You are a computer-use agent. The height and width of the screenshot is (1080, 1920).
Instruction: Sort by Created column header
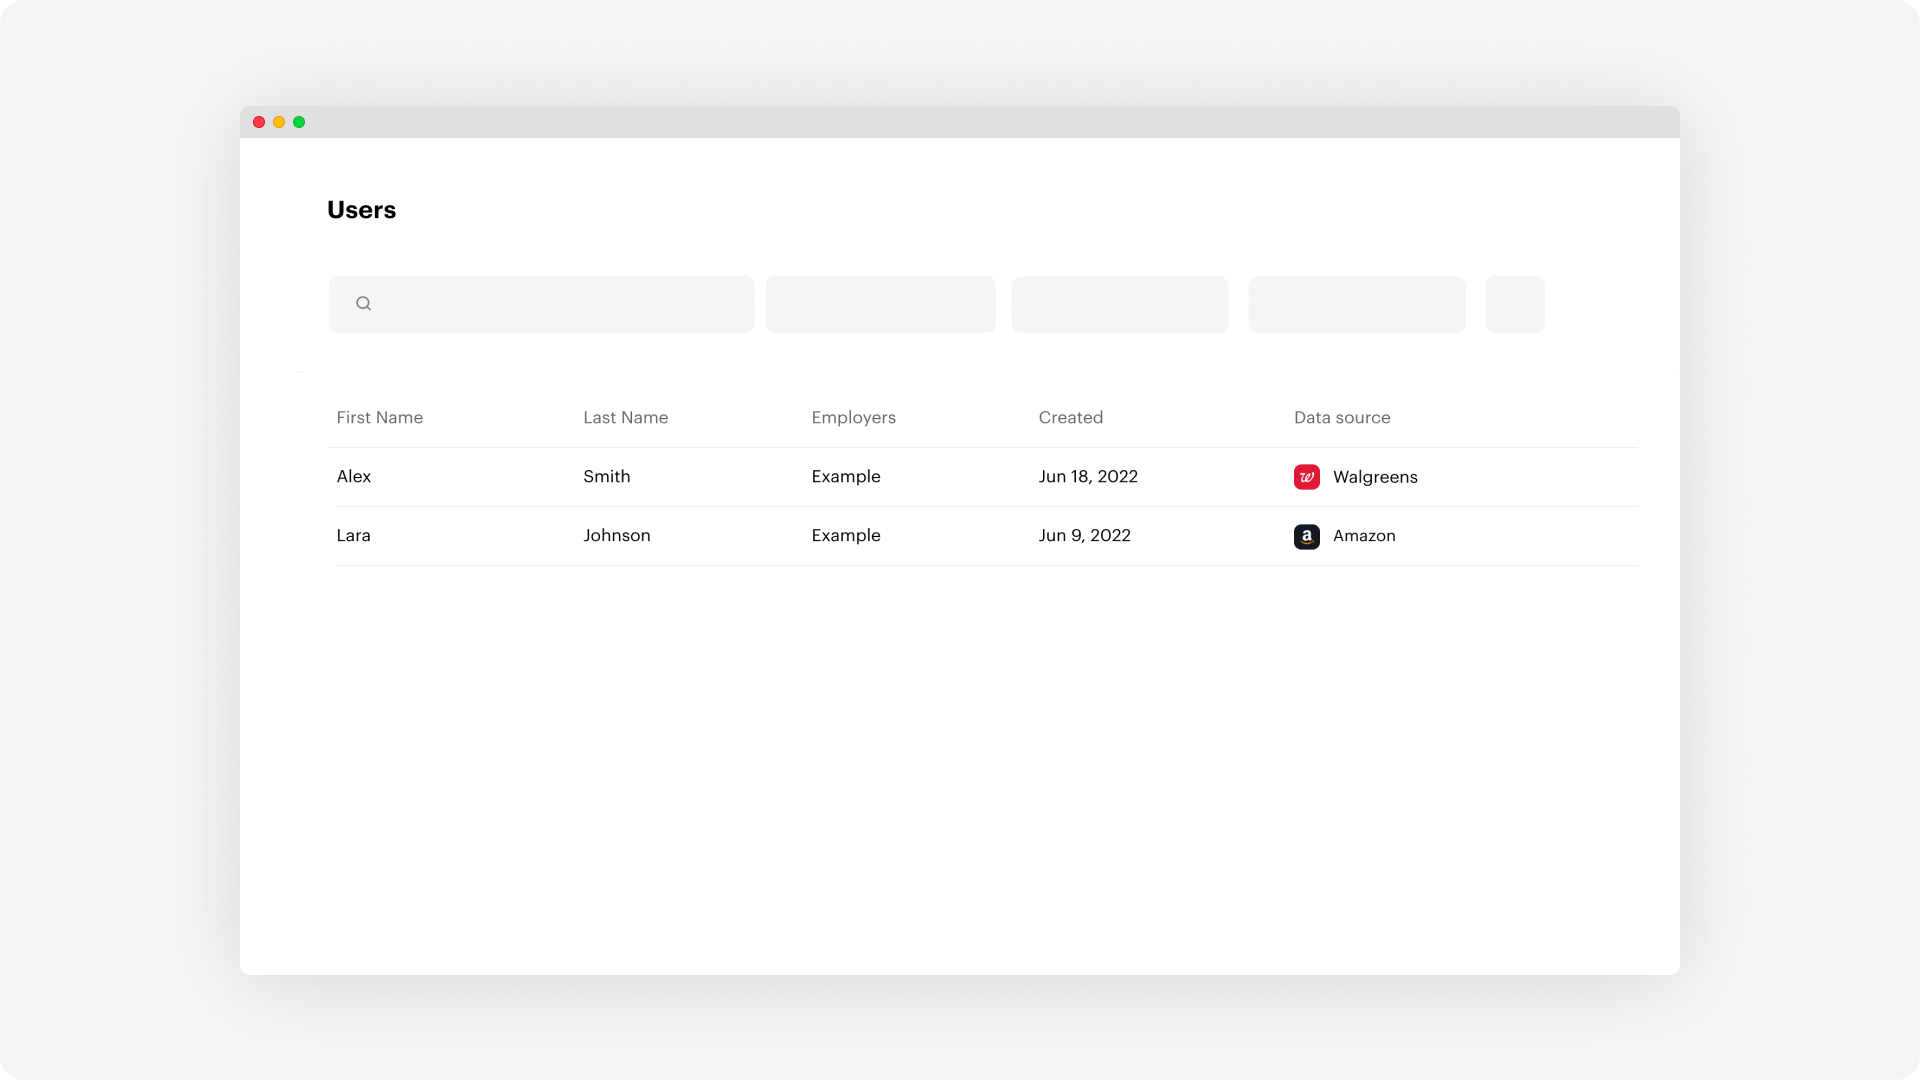coord(1070,417)
